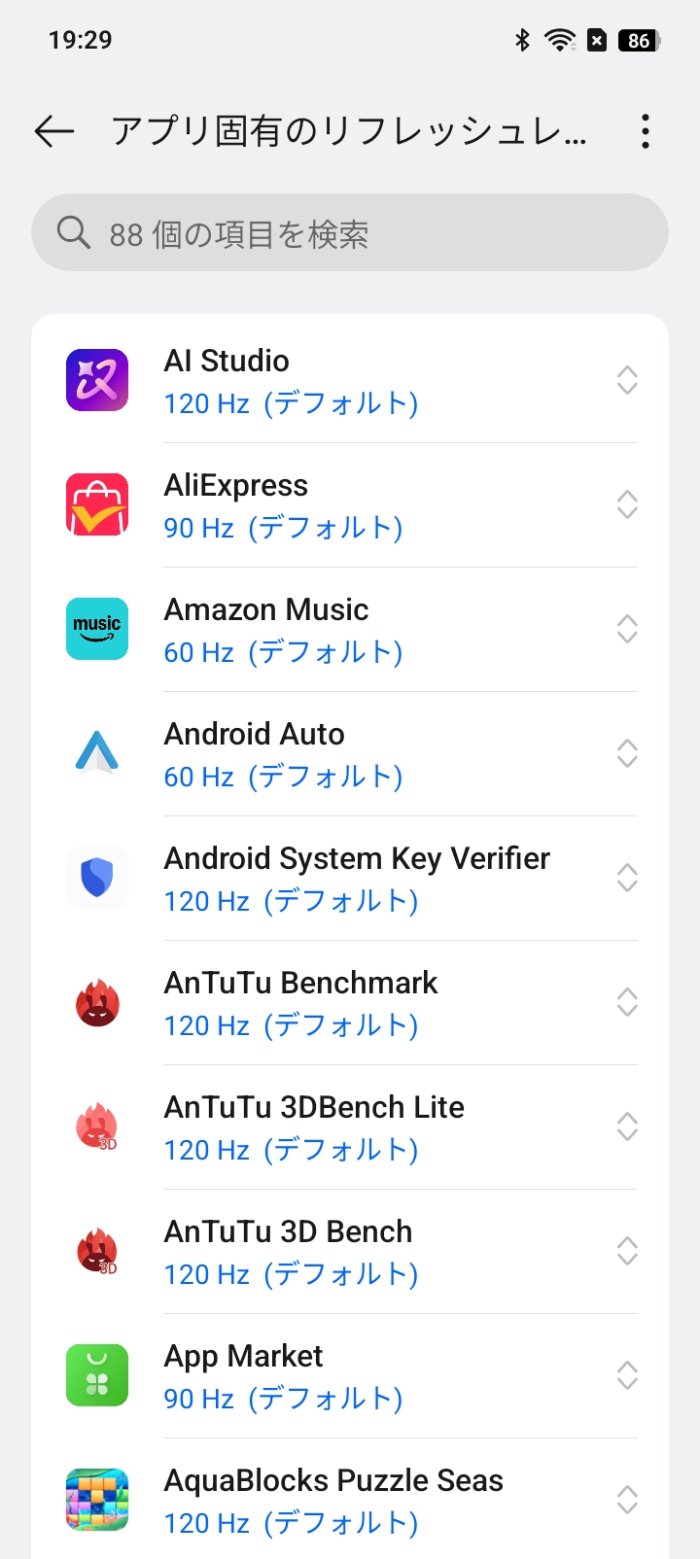The image size is (700, 1559).
Task: Expand App Market's refresh rate dropdown
Action: 627,1375
